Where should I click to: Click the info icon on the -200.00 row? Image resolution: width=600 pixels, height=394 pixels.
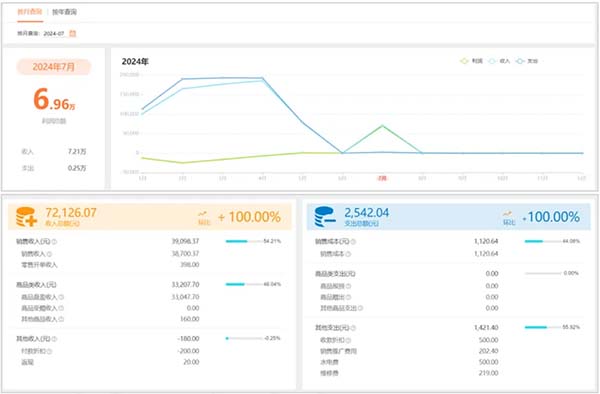[49, 351]
